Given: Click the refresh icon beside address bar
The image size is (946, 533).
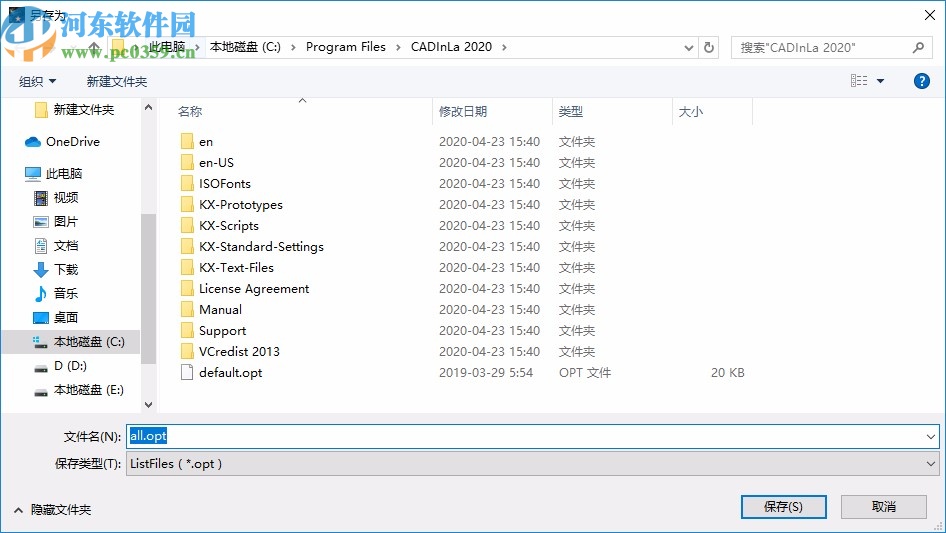Looking at the screenshot, I should [709, 47].
